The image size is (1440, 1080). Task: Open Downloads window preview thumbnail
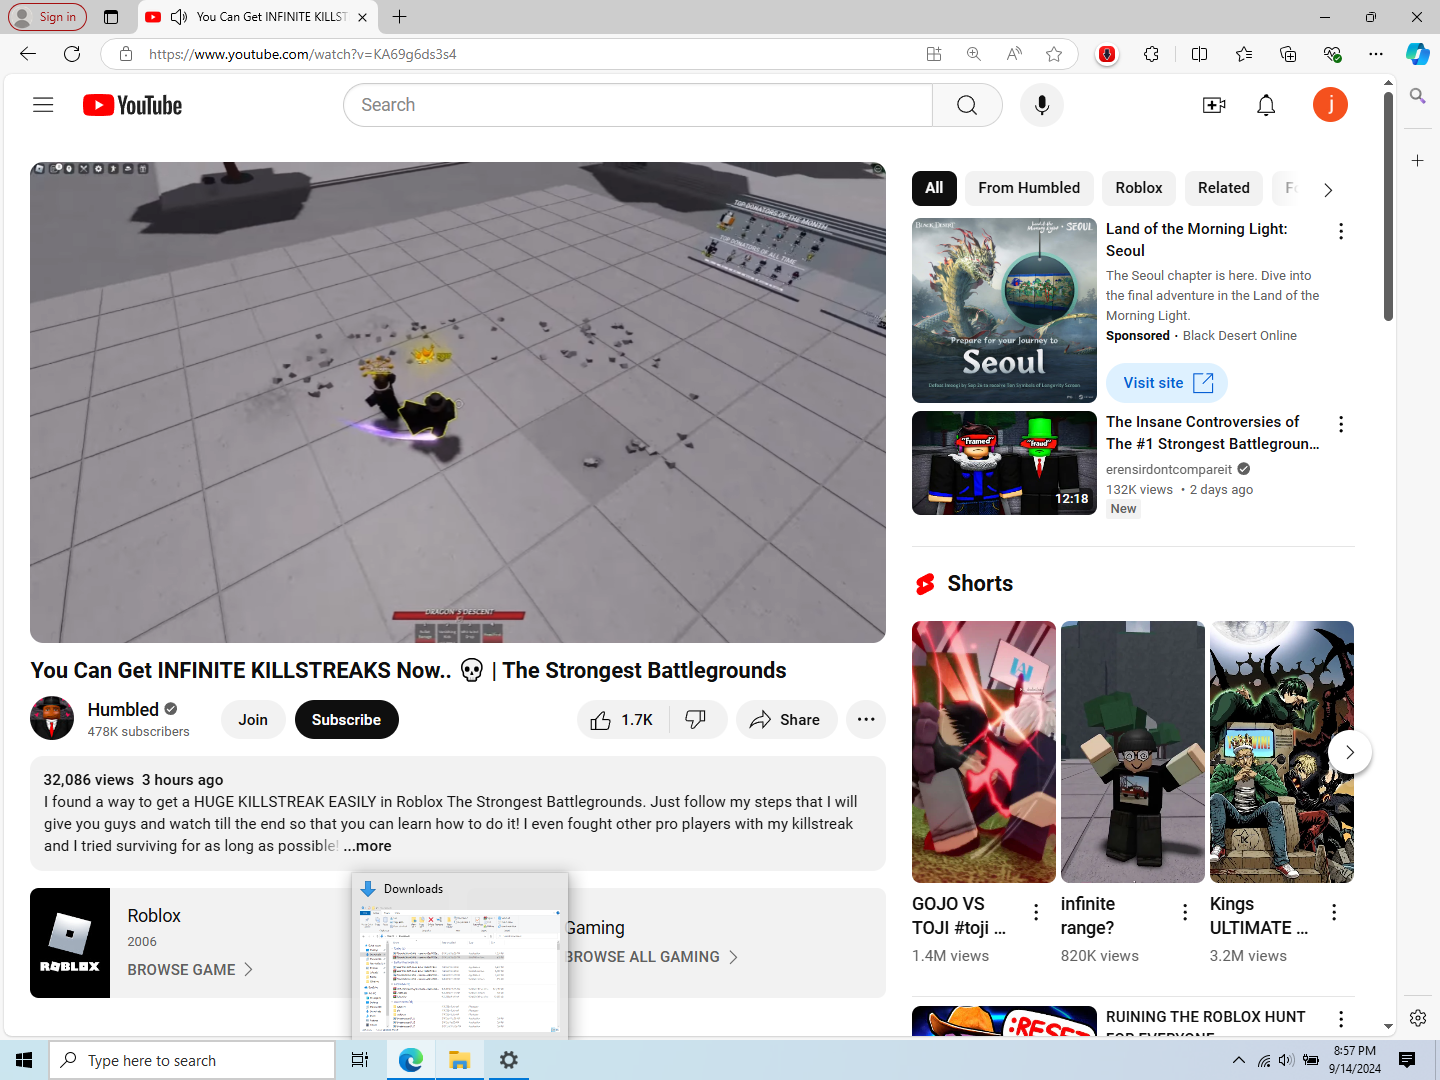point(460,970)
